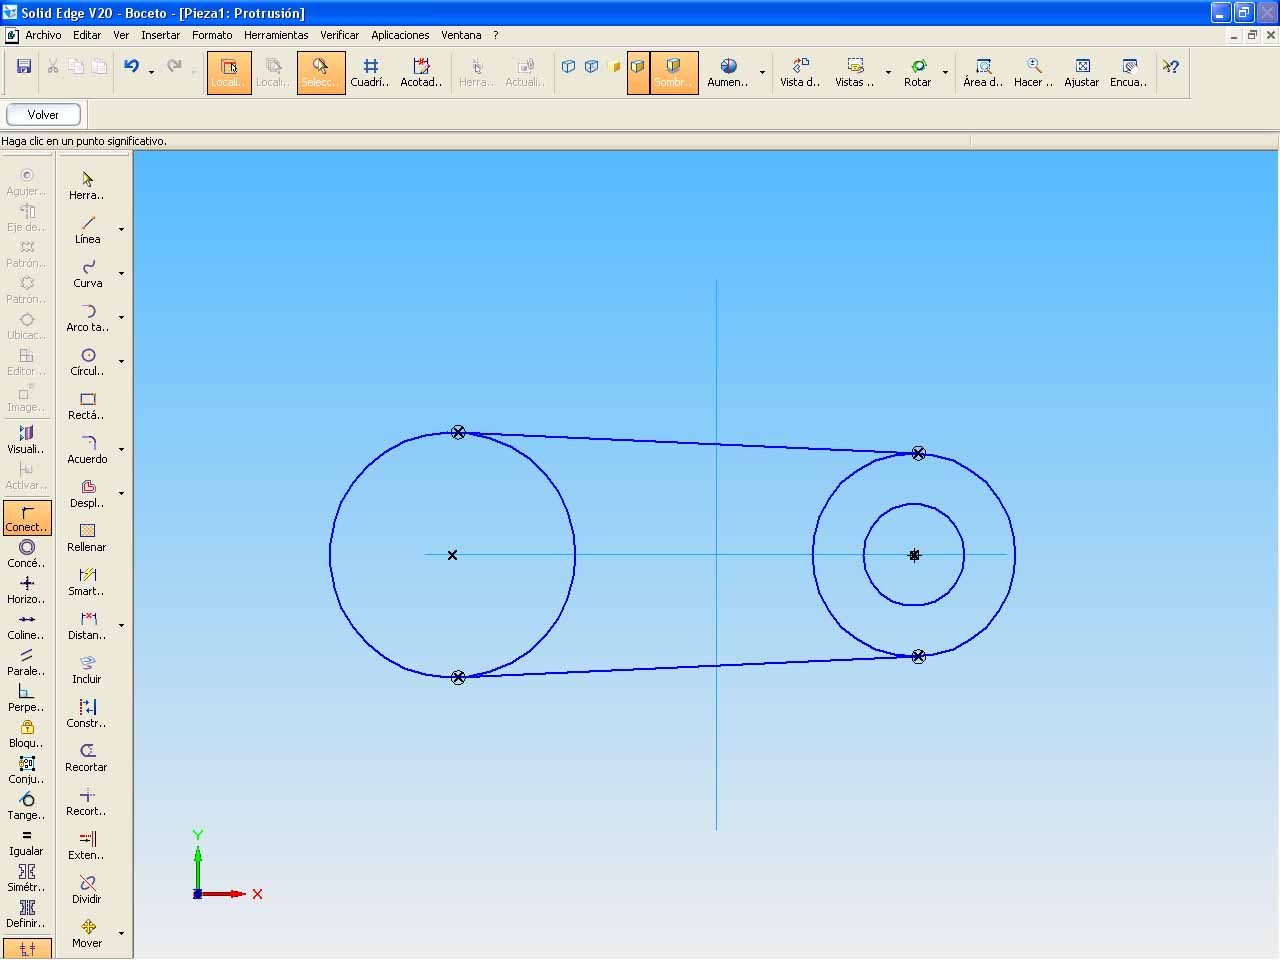Select the Despl.. offset tool
This screenshot has width=1280, height=960.
pos(87,494)
